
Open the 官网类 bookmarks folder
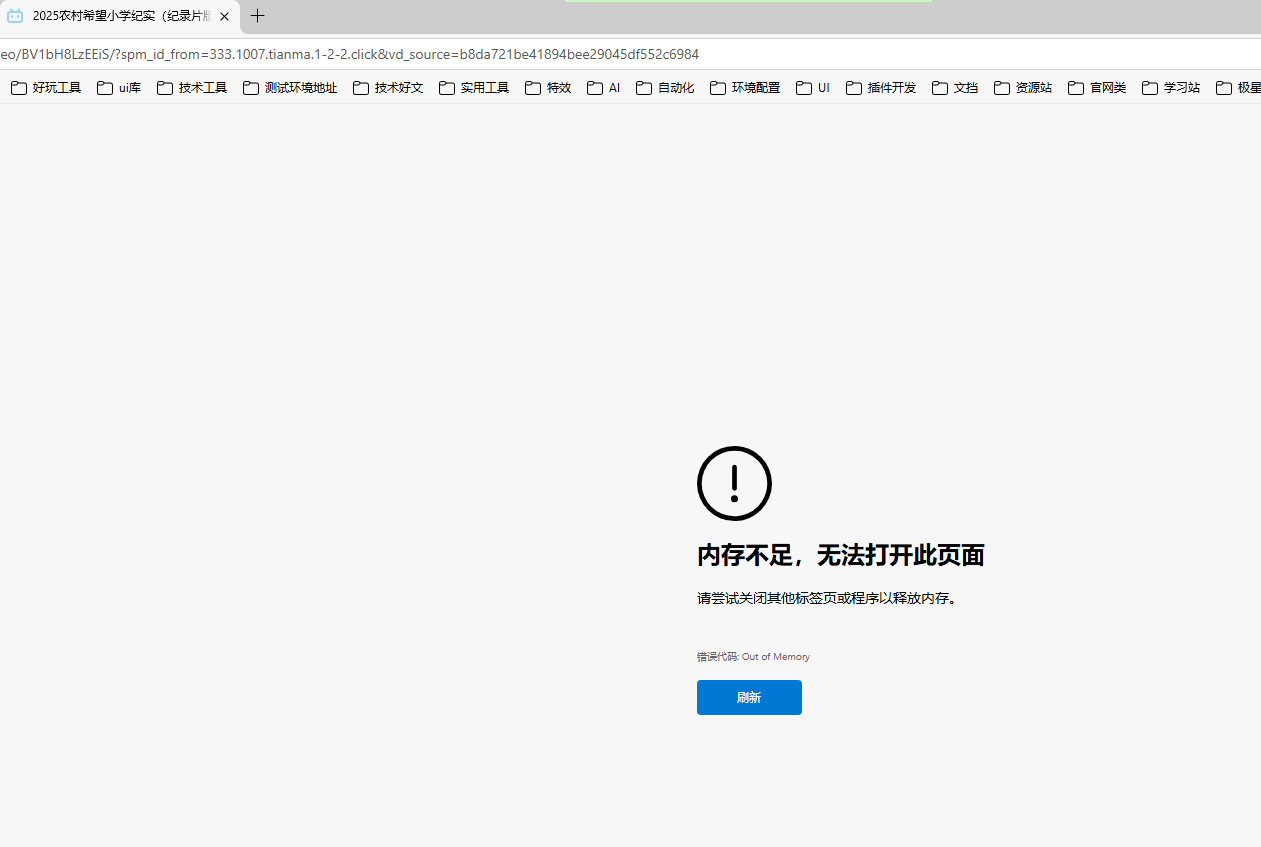pos(1097,88)
